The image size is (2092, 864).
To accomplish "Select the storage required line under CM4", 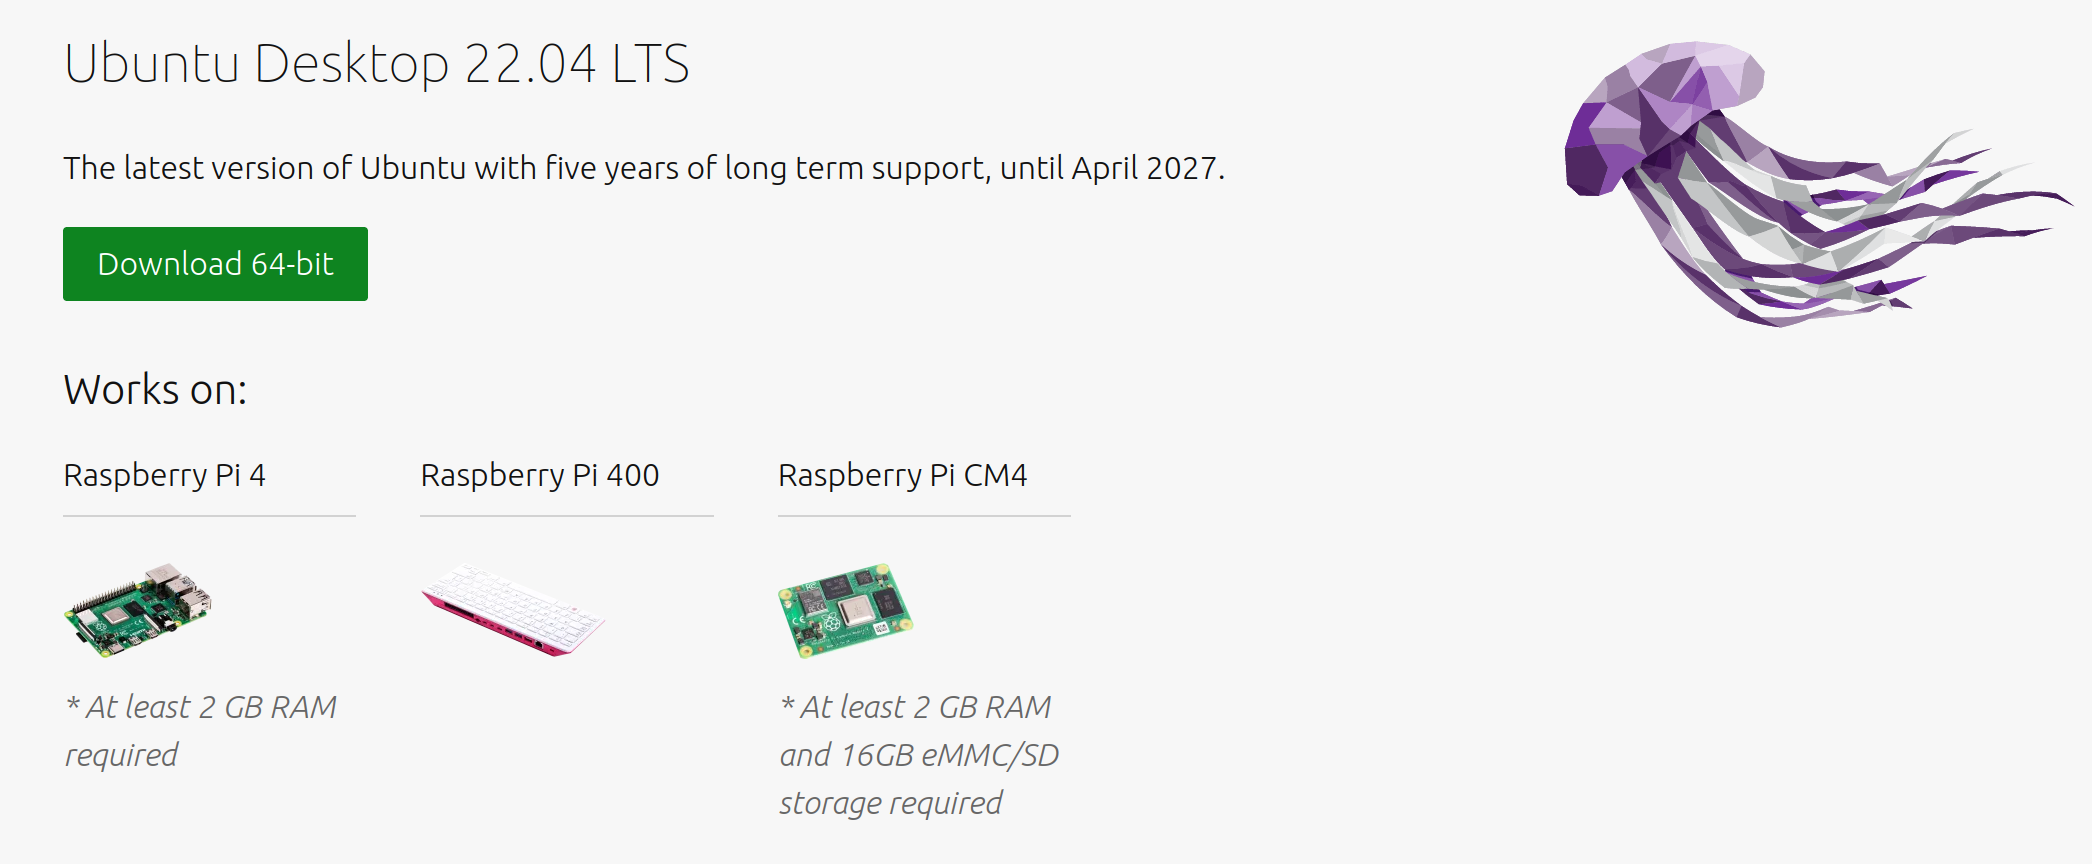I will (891, 803).
